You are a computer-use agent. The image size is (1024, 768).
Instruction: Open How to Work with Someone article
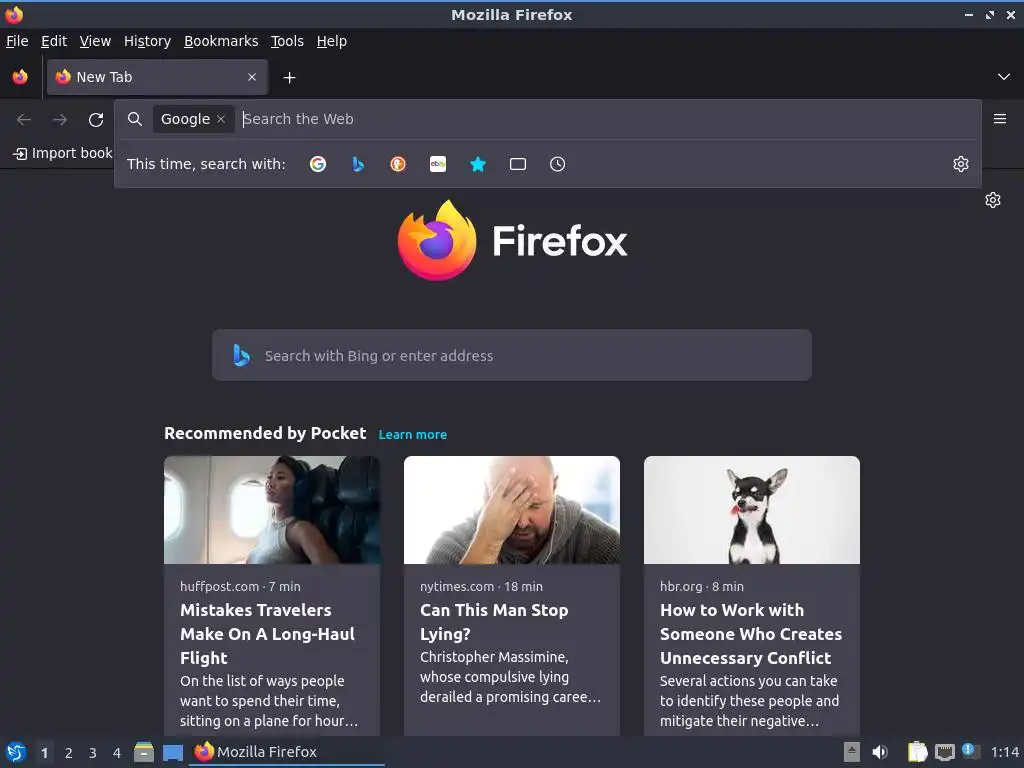coord(751,634)
